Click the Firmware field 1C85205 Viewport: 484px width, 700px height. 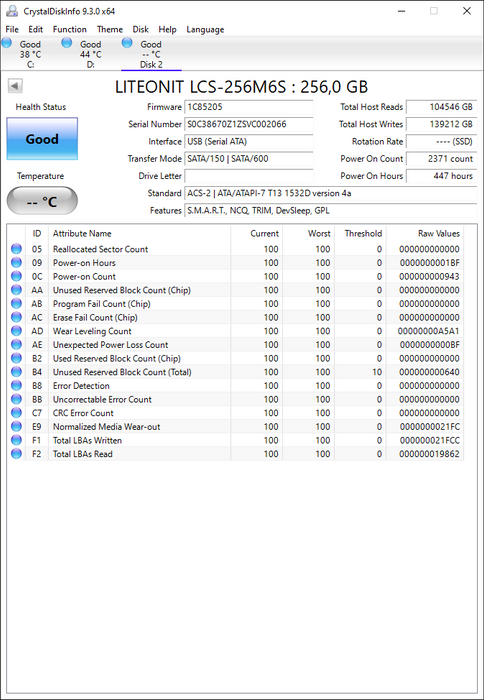(x=249, y=107)
